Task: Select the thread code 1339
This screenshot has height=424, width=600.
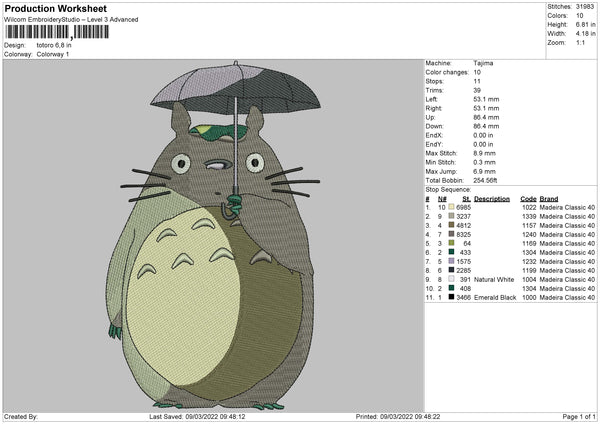Action: pos(529,216)
